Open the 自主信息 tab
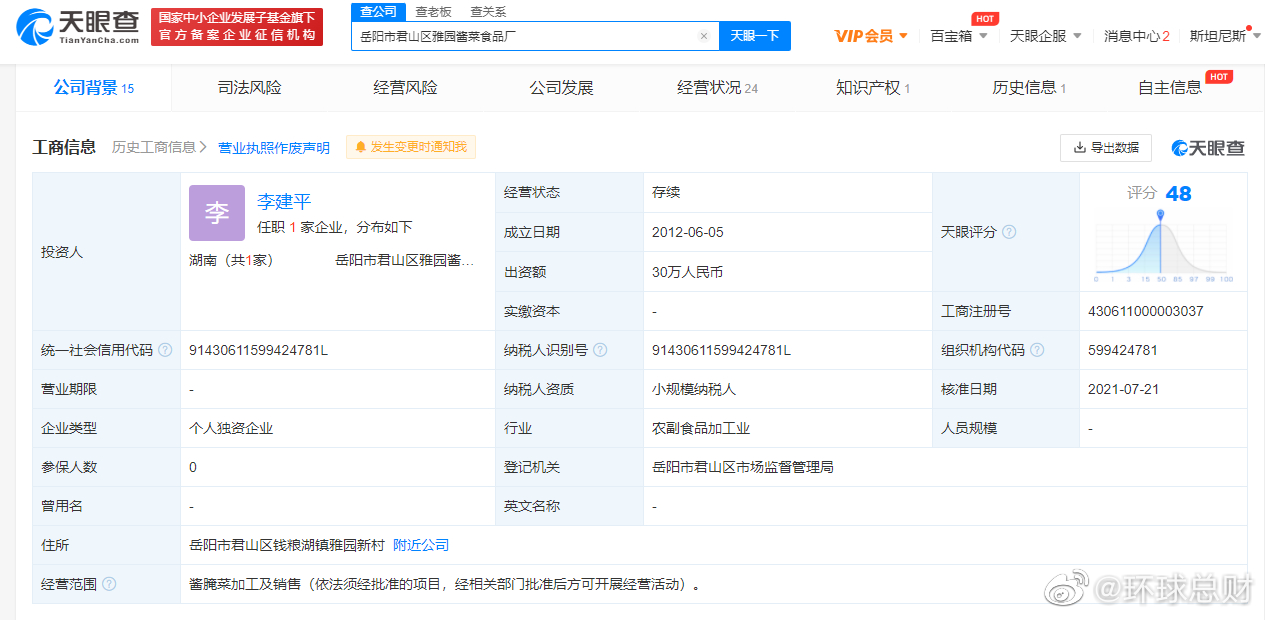The width and height of the screenshot is (1265, 620). pyautogui.click(x=1170, y=88)
